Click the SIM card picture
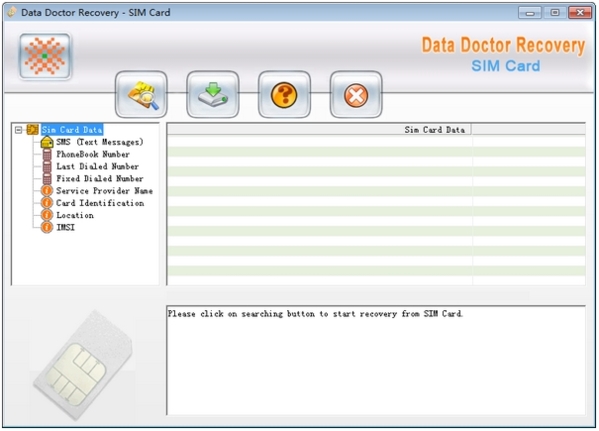 coord(83,366)
